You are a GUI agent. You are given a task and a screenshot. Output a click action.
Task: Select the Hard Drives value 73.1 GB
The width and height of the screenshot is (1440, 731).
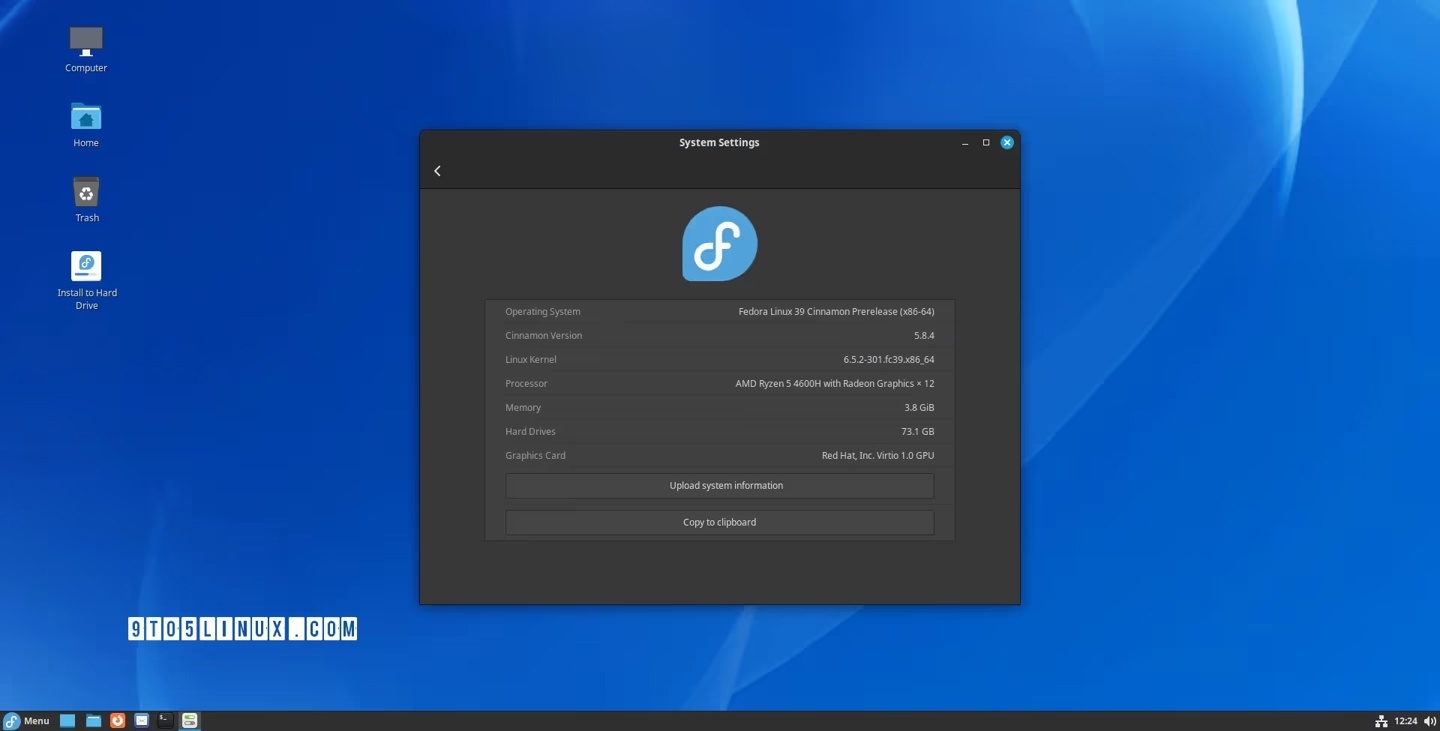pyautogui.click(x=918, y=432)
